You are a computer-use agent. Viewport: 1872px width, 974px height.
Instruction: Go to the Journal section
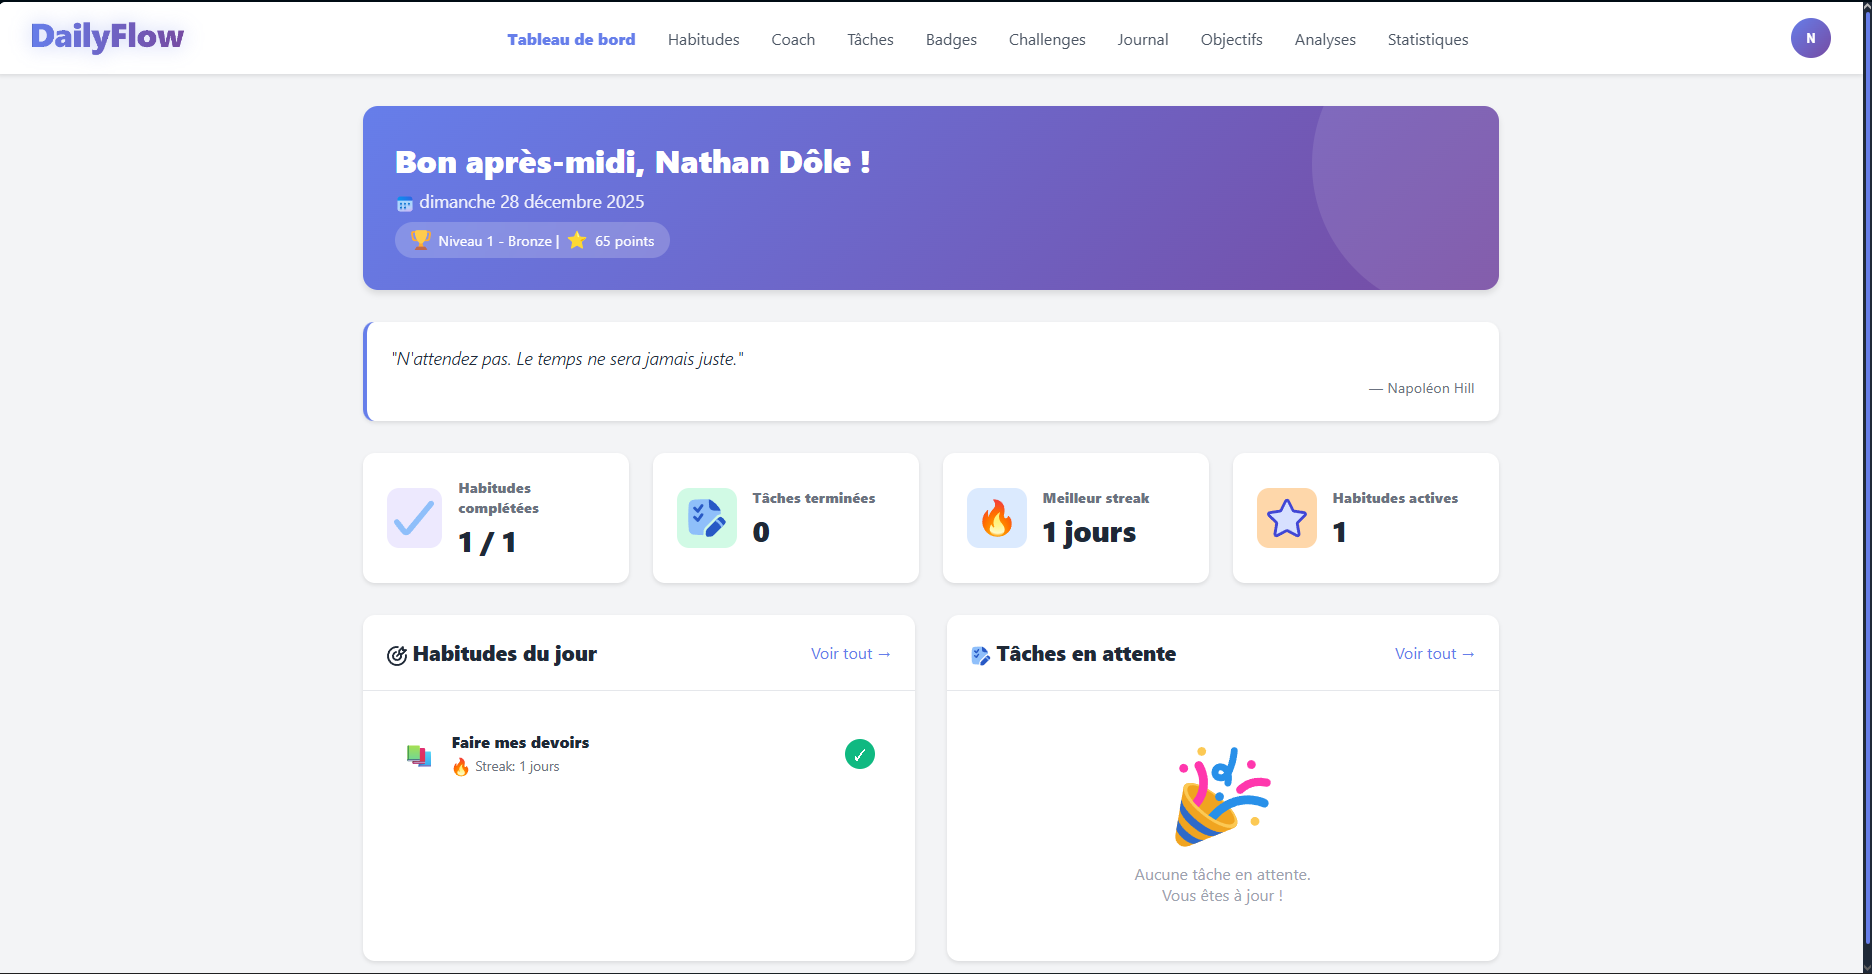[1142, 39]
